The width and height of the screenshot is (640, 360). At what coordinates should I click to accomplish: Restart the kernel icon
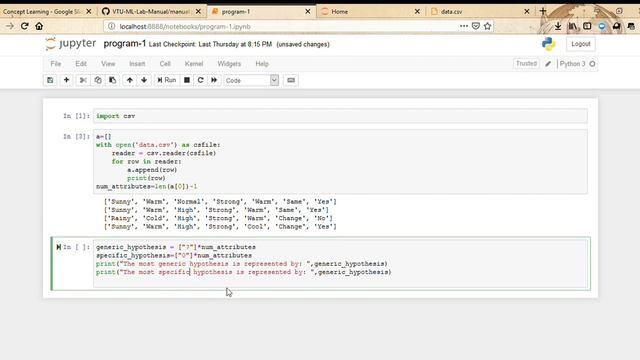(x=200, y=80)
